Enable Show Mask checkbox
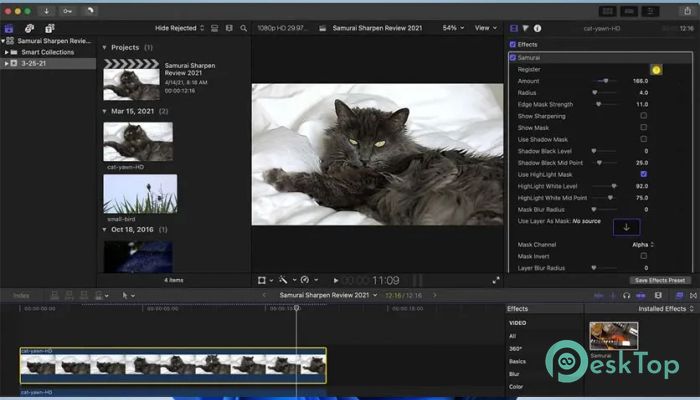700x400 pixels. pos(643,127)
